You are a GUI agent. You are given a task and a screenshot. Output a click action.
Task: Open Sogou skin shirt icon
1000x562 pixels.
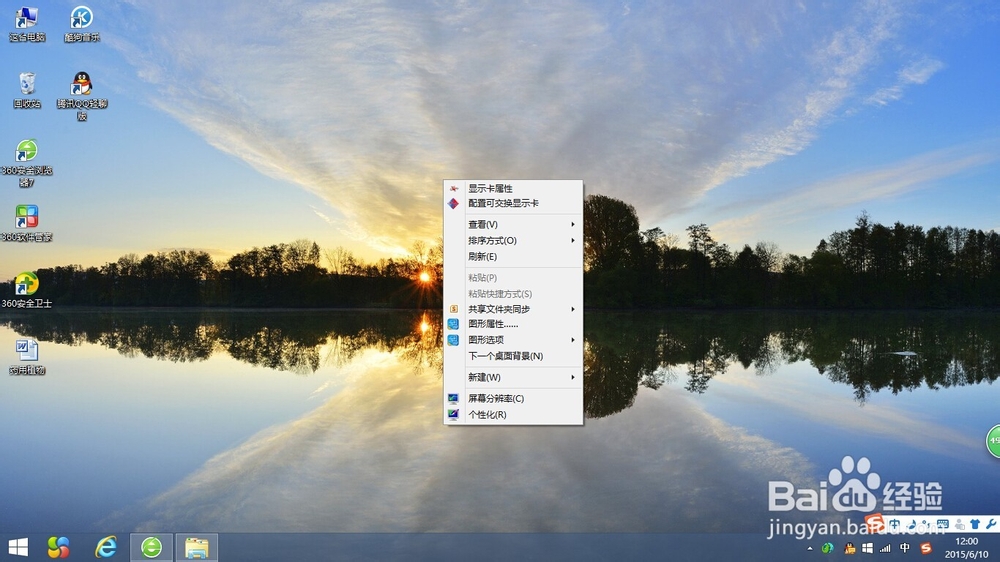(975, 524)
